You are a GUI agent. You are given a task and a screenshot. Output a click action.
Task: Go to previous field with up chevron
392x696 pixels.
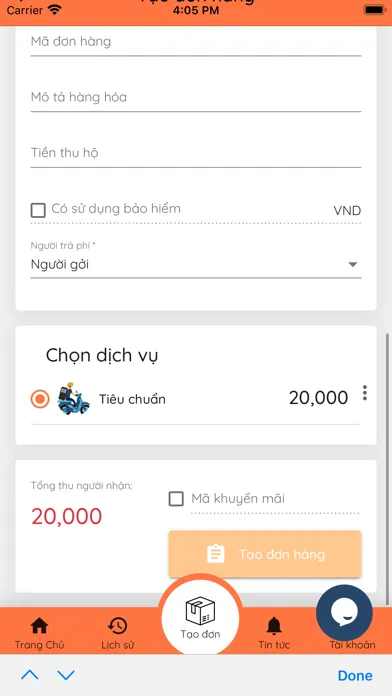coord(30,675)
